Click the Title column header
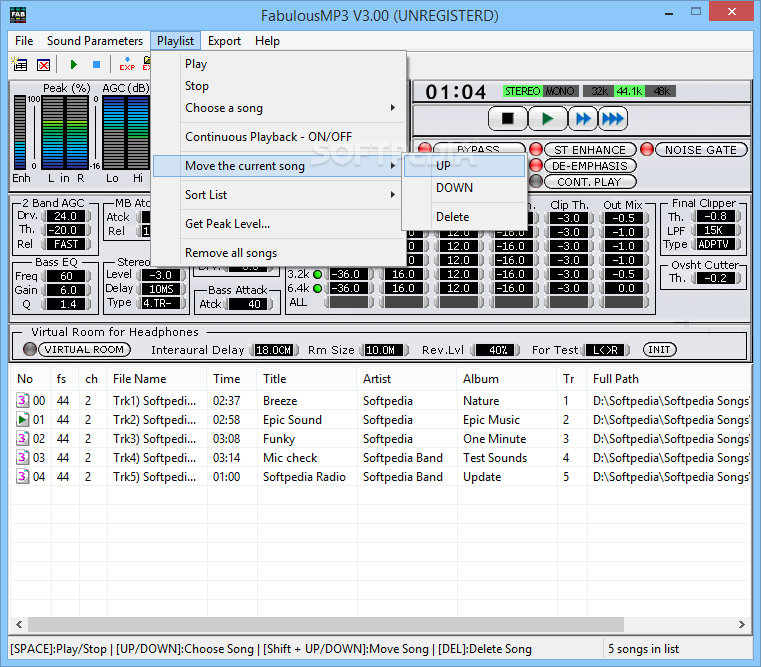The width and height of the screenshot is (761, 667). (x=307, y=379)
